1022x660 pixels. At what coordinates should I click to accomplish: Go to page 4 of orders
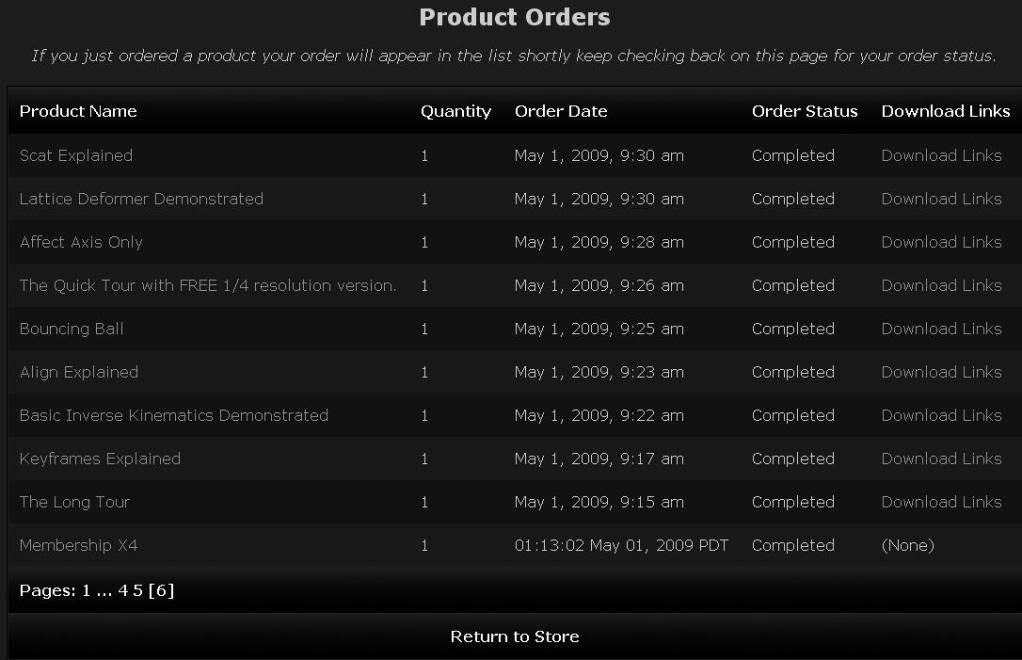pos(124,591)
